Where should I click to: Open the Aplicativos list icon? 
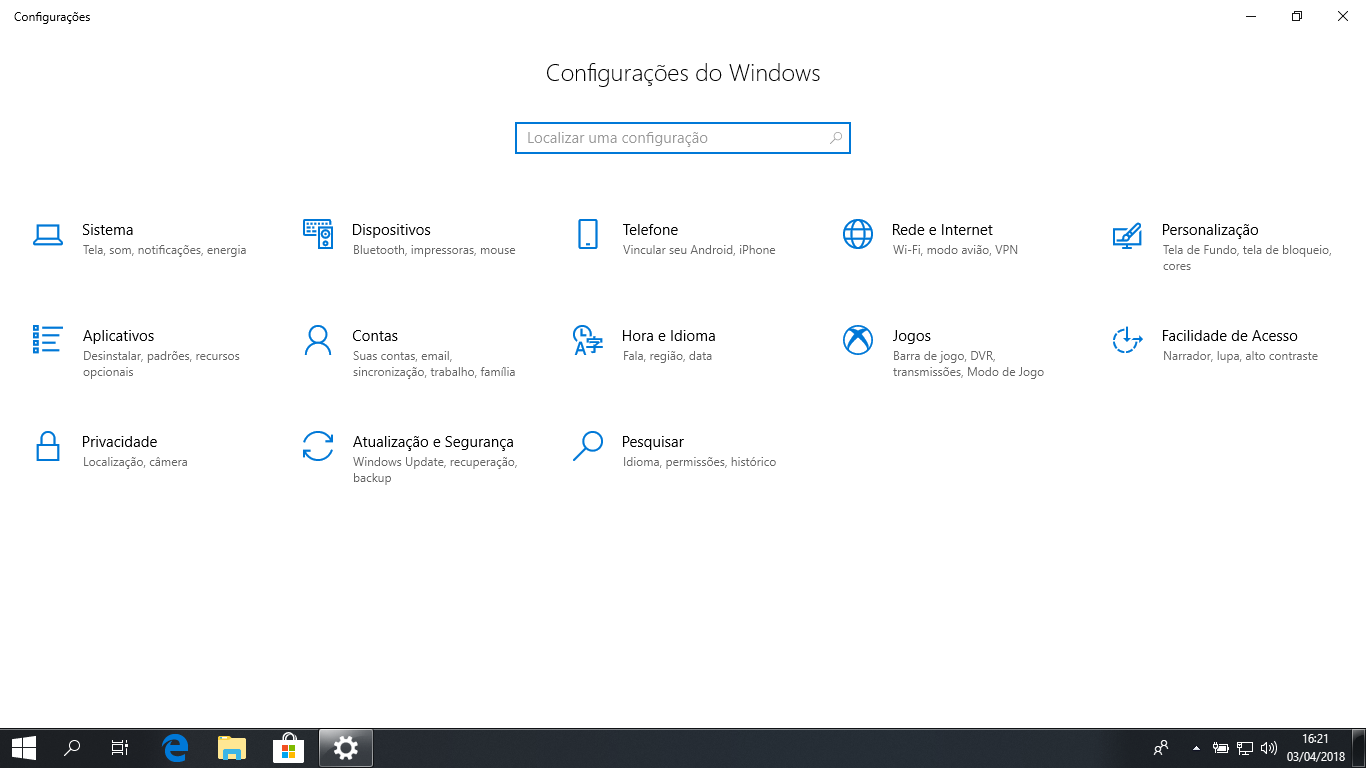click(48, 339)
